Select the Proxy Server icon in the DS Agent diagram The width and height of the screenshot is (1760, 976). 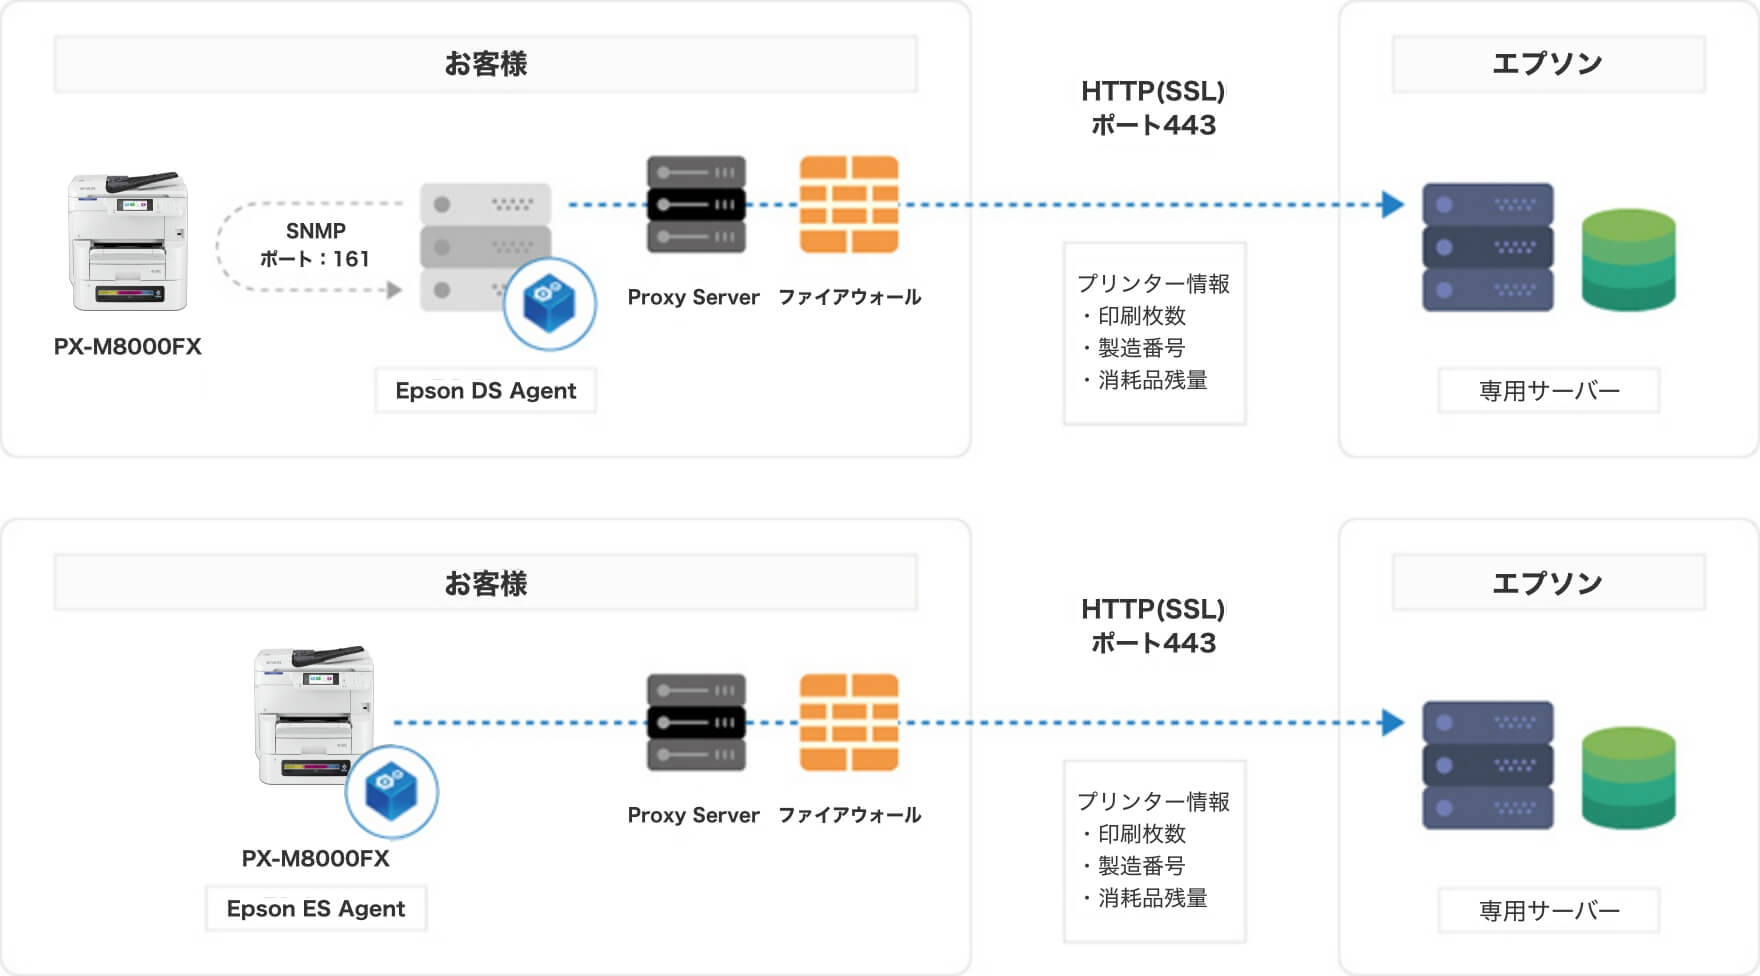point(696,204)
